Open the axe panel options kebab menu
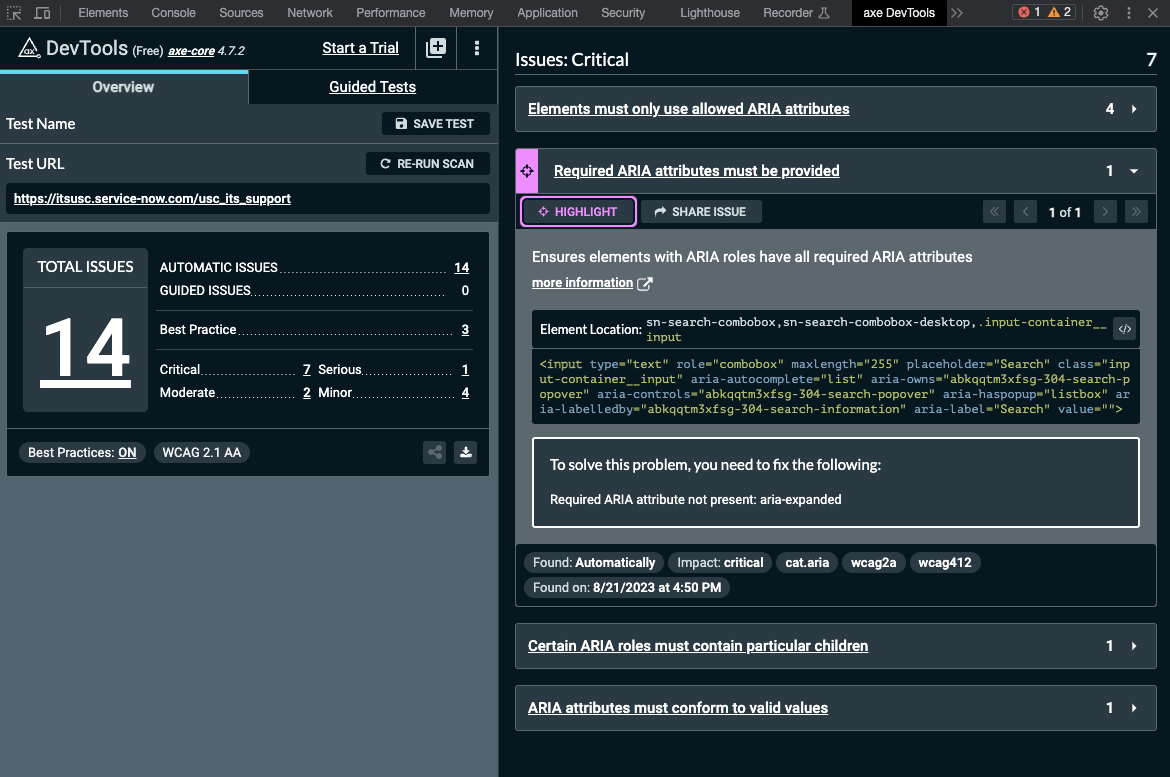 pos(477,48)
